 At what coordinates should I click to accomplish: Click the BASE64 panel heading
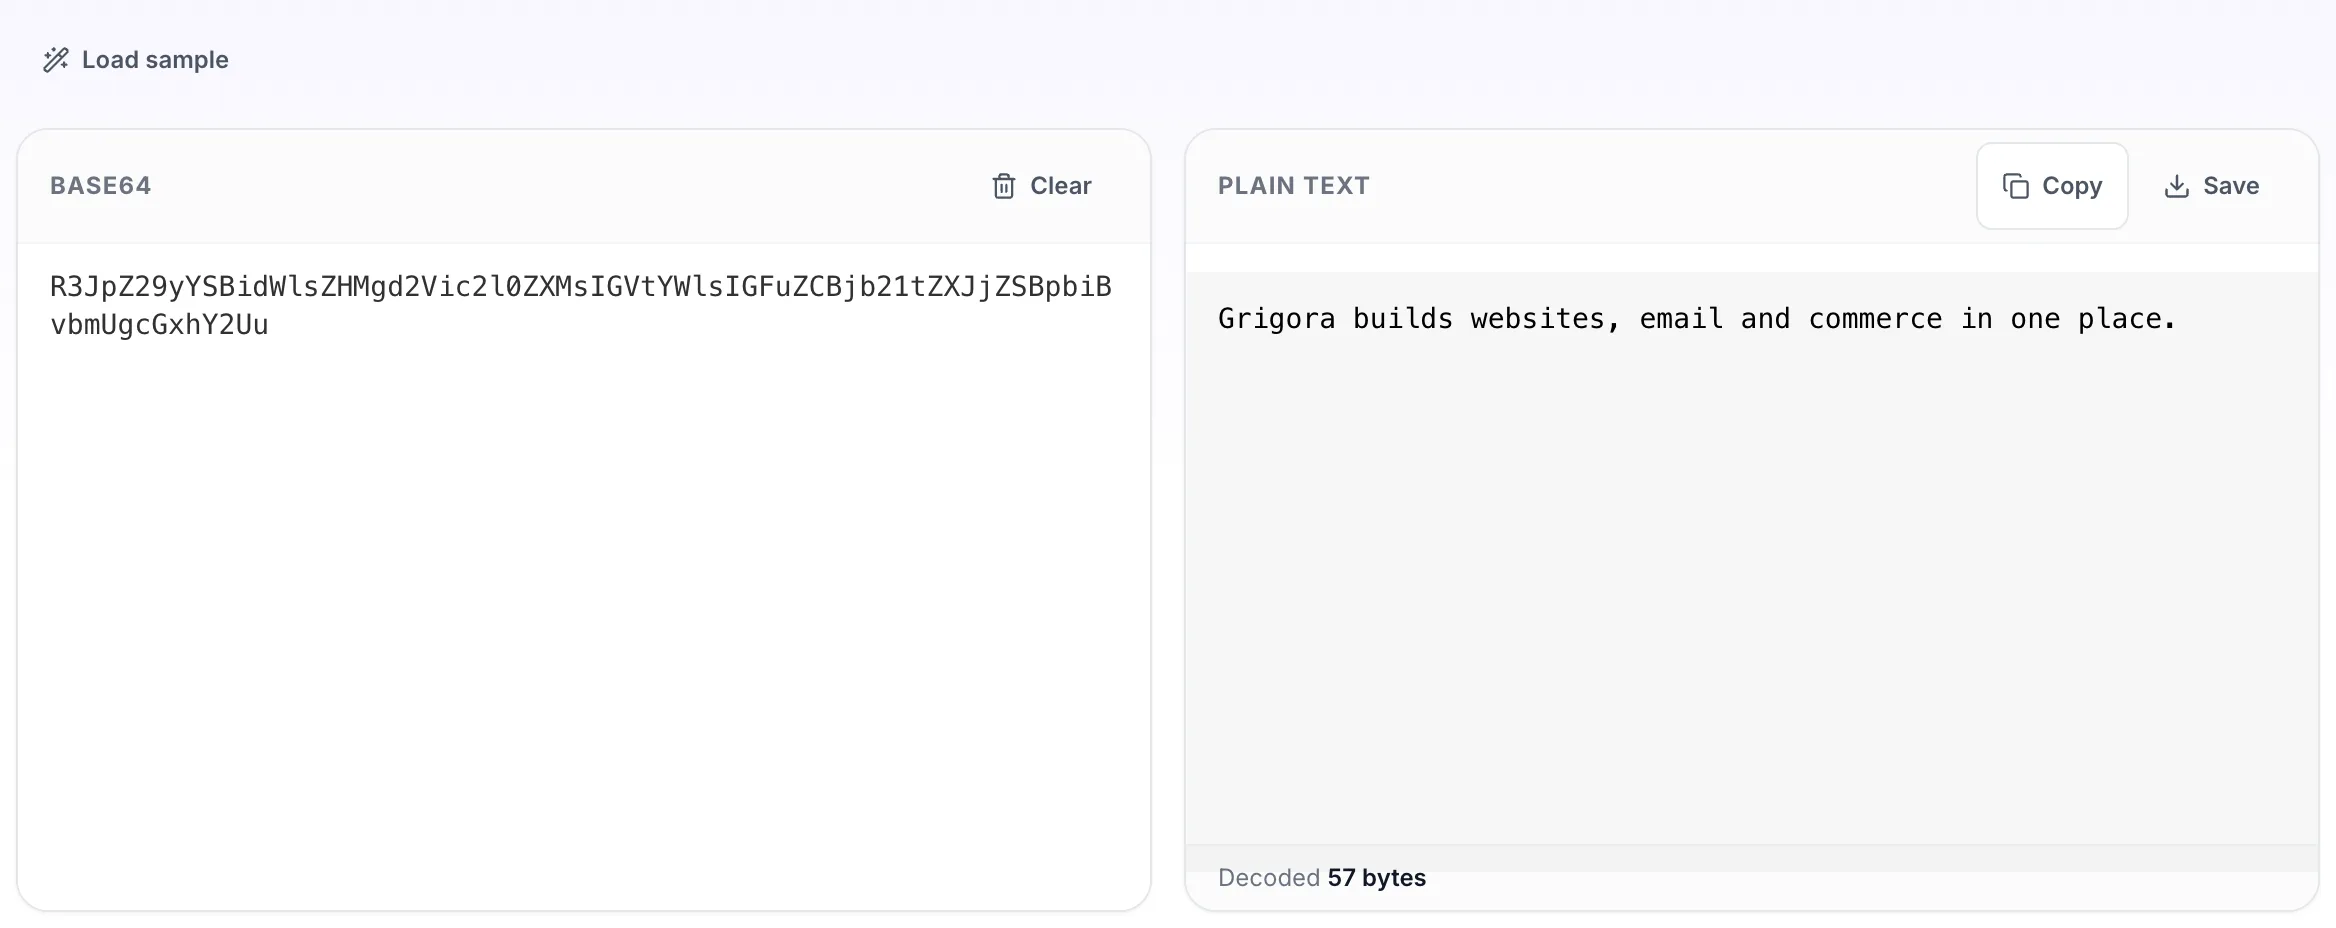click(x=101, y=186)
